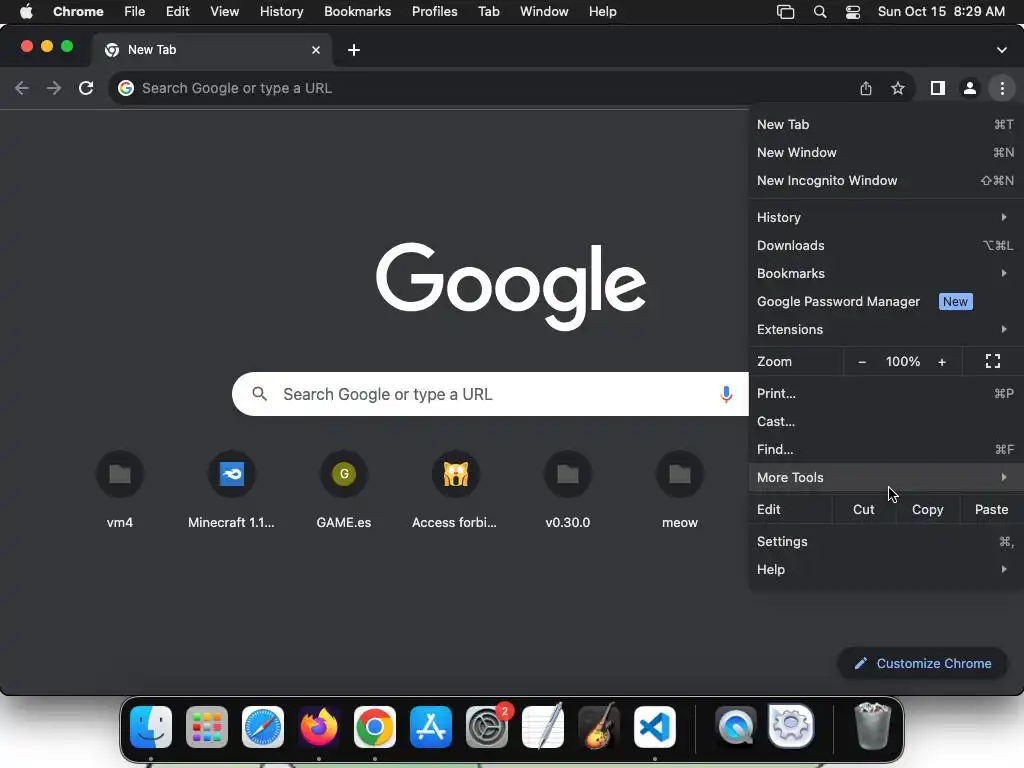
Task: Open the side panel icon
Action: tap(938, 88)
